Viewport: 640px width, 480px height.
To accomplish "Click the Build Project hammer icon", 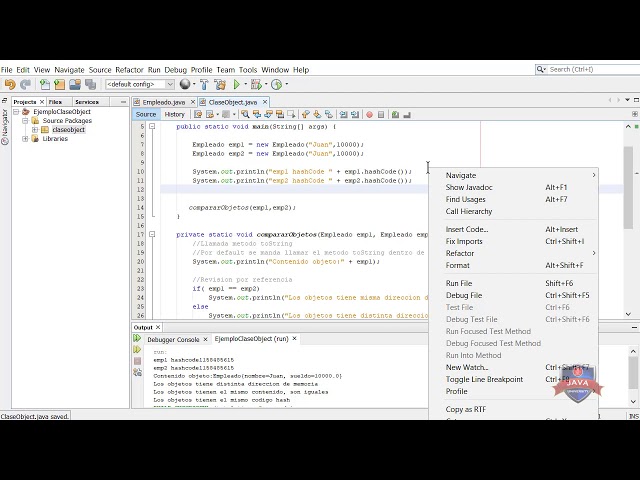I will coord(204,84).
